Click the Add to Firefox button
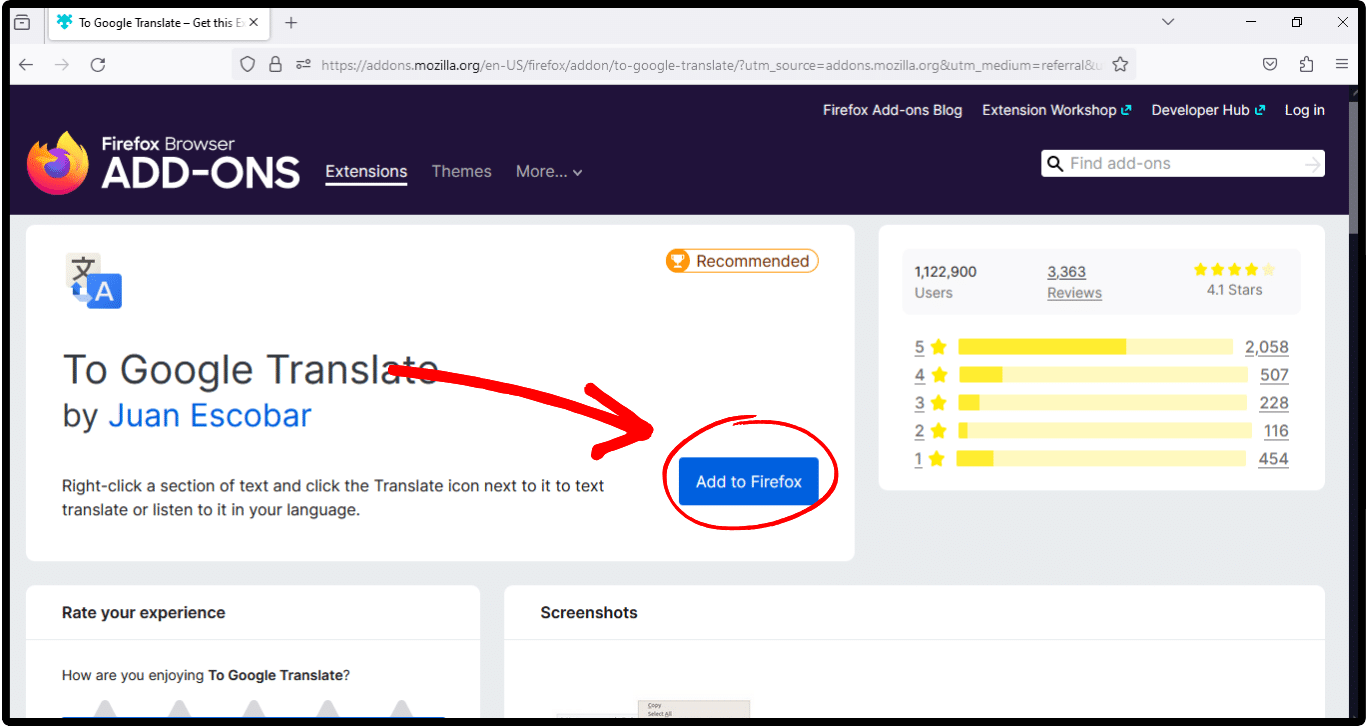The height and width of the screenshot is (726, 1366). (748, 481)
